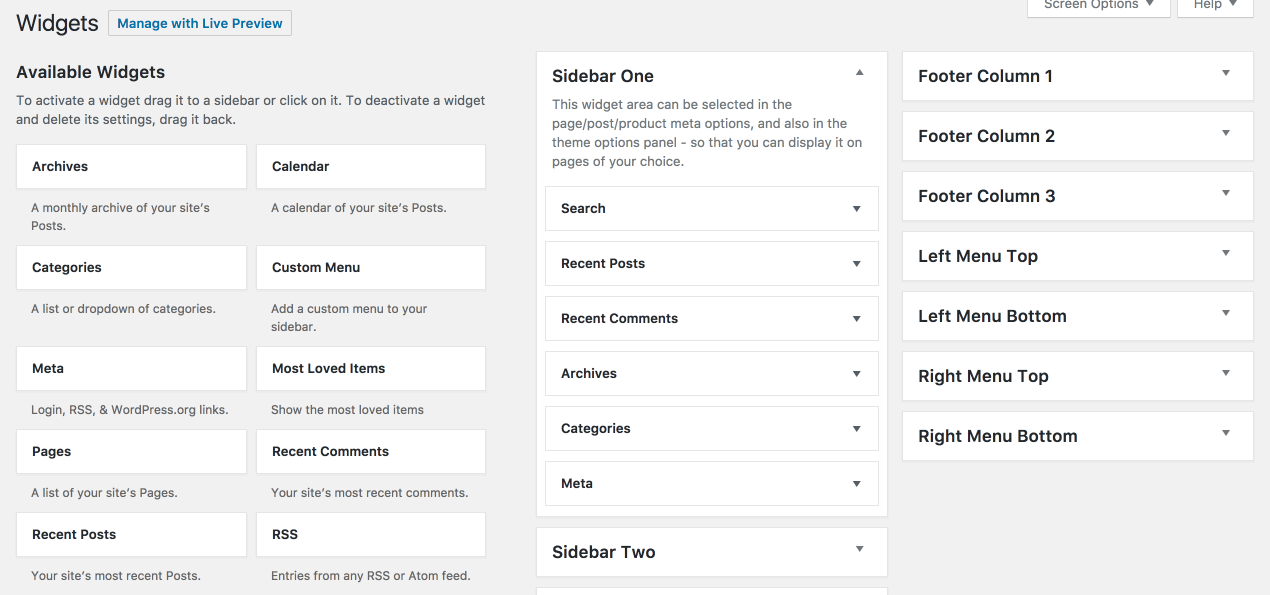Click the Sidebar Two heading text
This screenshot has width=1270, height=595.
pyautogui.click(x=604, y=552)
